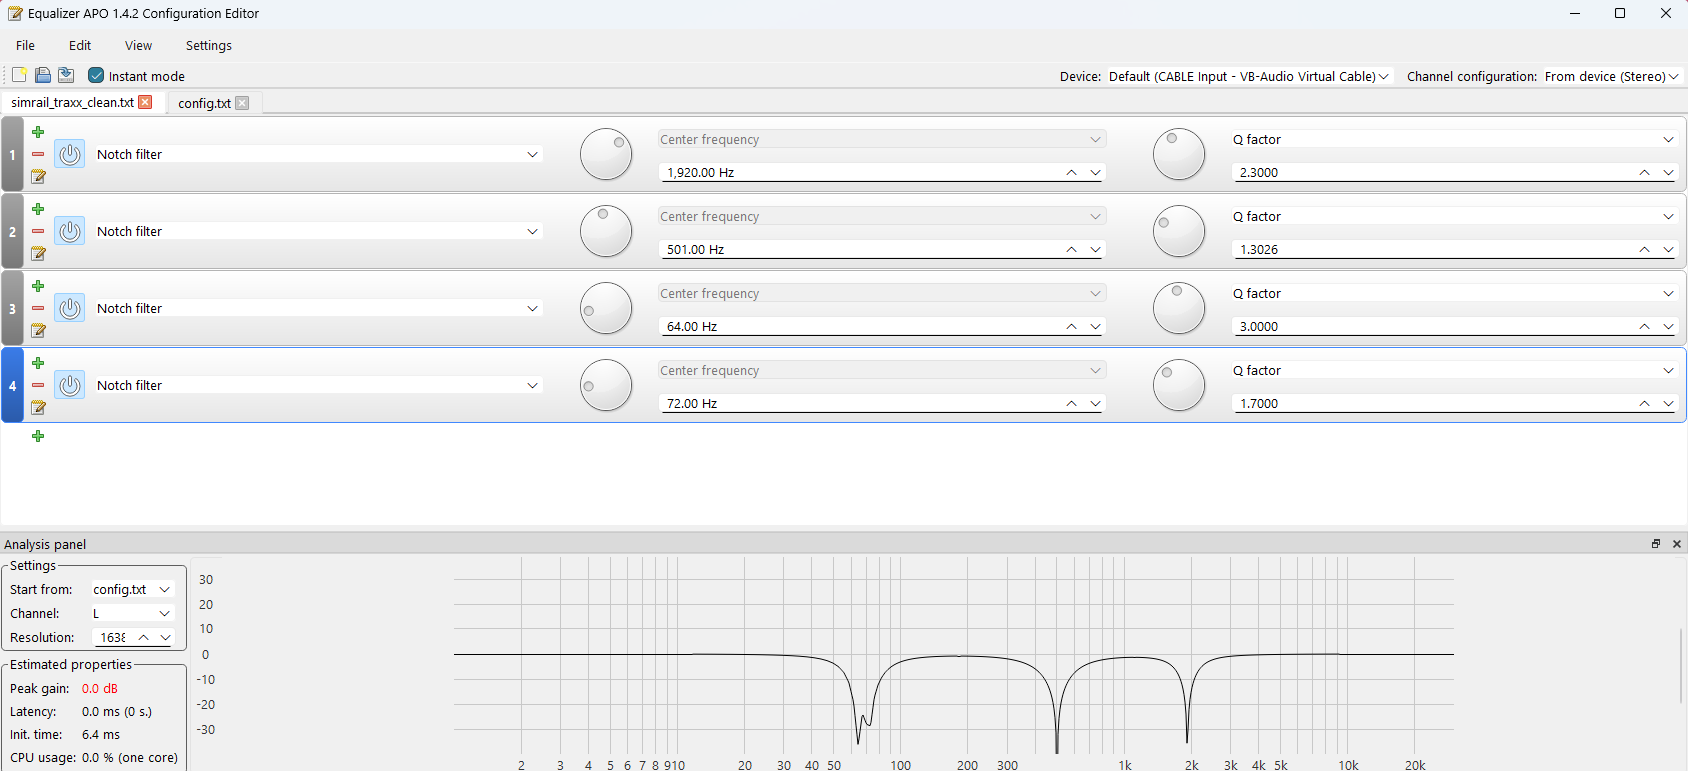Remove filter 2 with its red minus

point(38,231)
